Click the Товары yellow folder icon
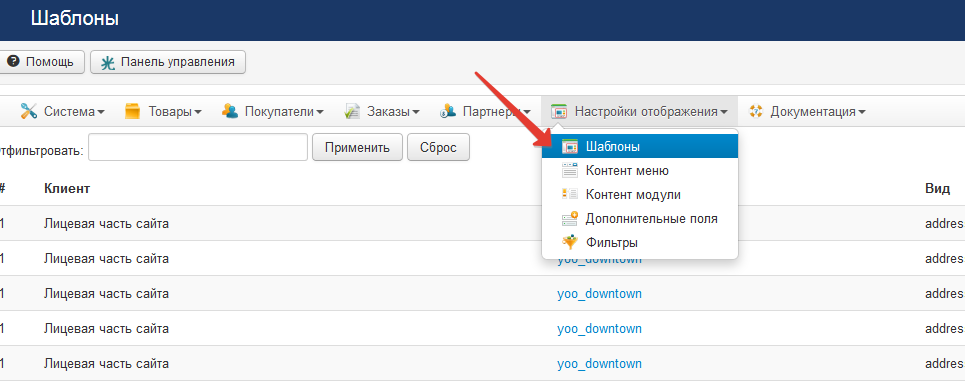Viewport: 965px width, 387px height. [x=132, y=111]
